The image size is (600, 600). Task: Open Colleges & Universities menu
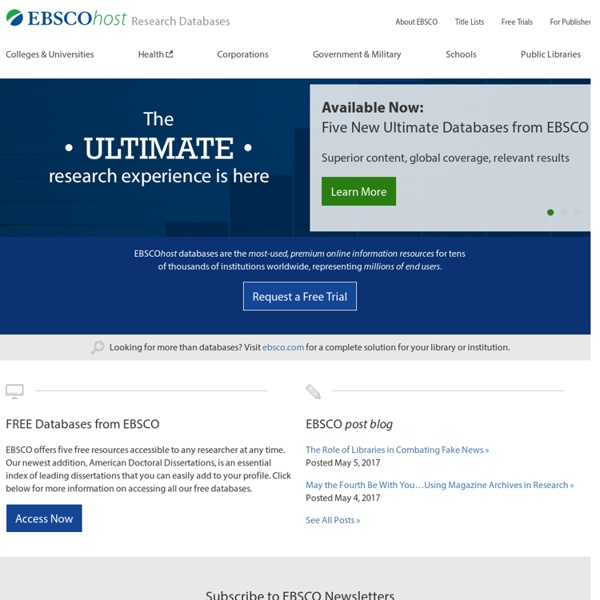tap(50, 54)
